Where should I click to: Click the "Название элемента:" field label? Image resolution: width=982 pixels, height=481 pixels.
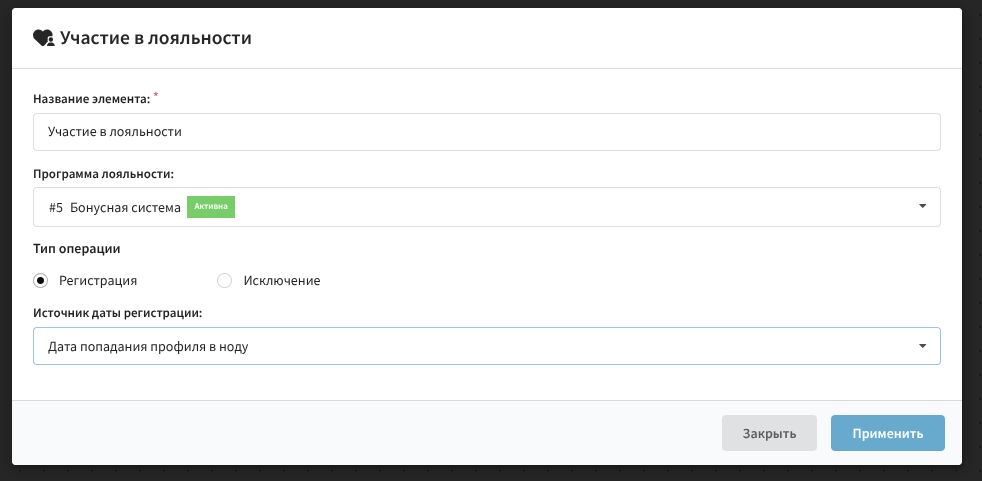click(x=91, y=99)
